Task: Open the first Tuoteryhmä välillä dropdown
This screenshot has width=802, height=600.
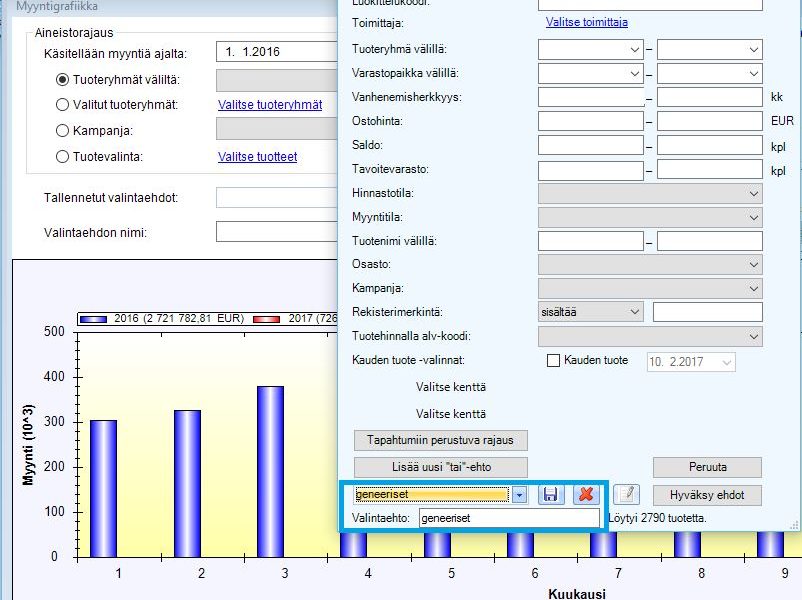Action: pyautogui.click(x=634, y=50)
